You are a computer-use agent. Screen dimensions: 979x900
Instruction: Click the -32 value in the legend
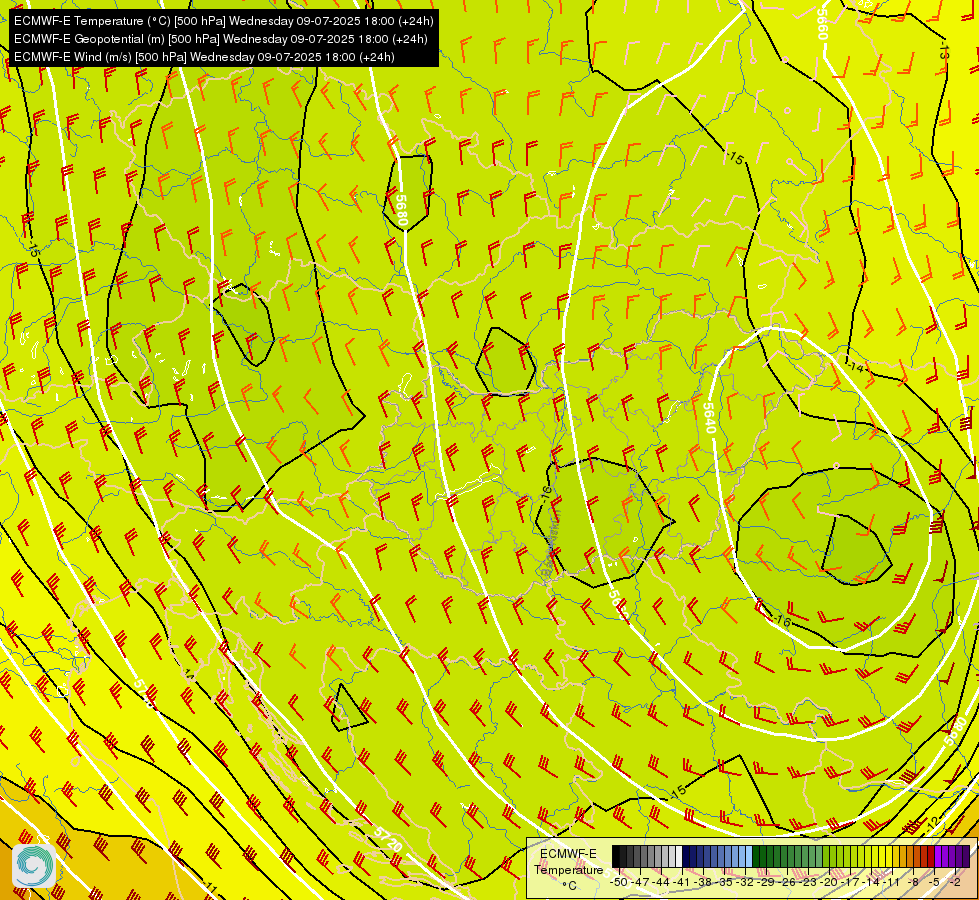[x=745, y=882]
